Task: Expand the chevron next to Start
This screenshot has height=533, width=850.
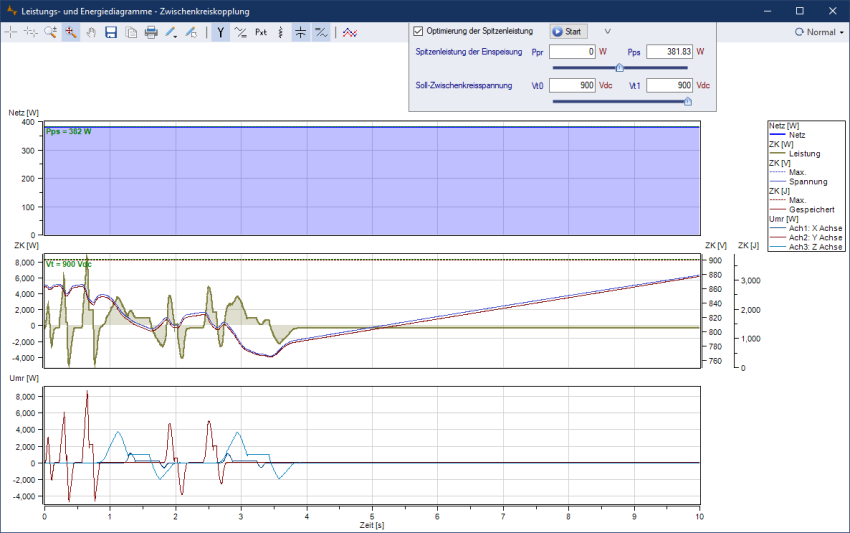Action: tap(607, 31)
